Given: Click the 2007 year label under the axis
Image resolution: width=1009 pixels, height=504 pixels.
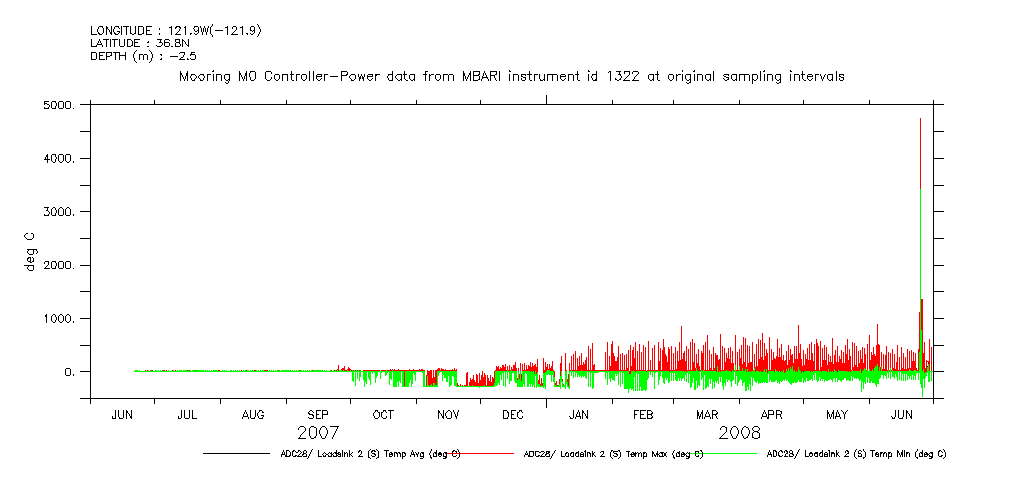Looking at the screenshot, I should 318,433.
